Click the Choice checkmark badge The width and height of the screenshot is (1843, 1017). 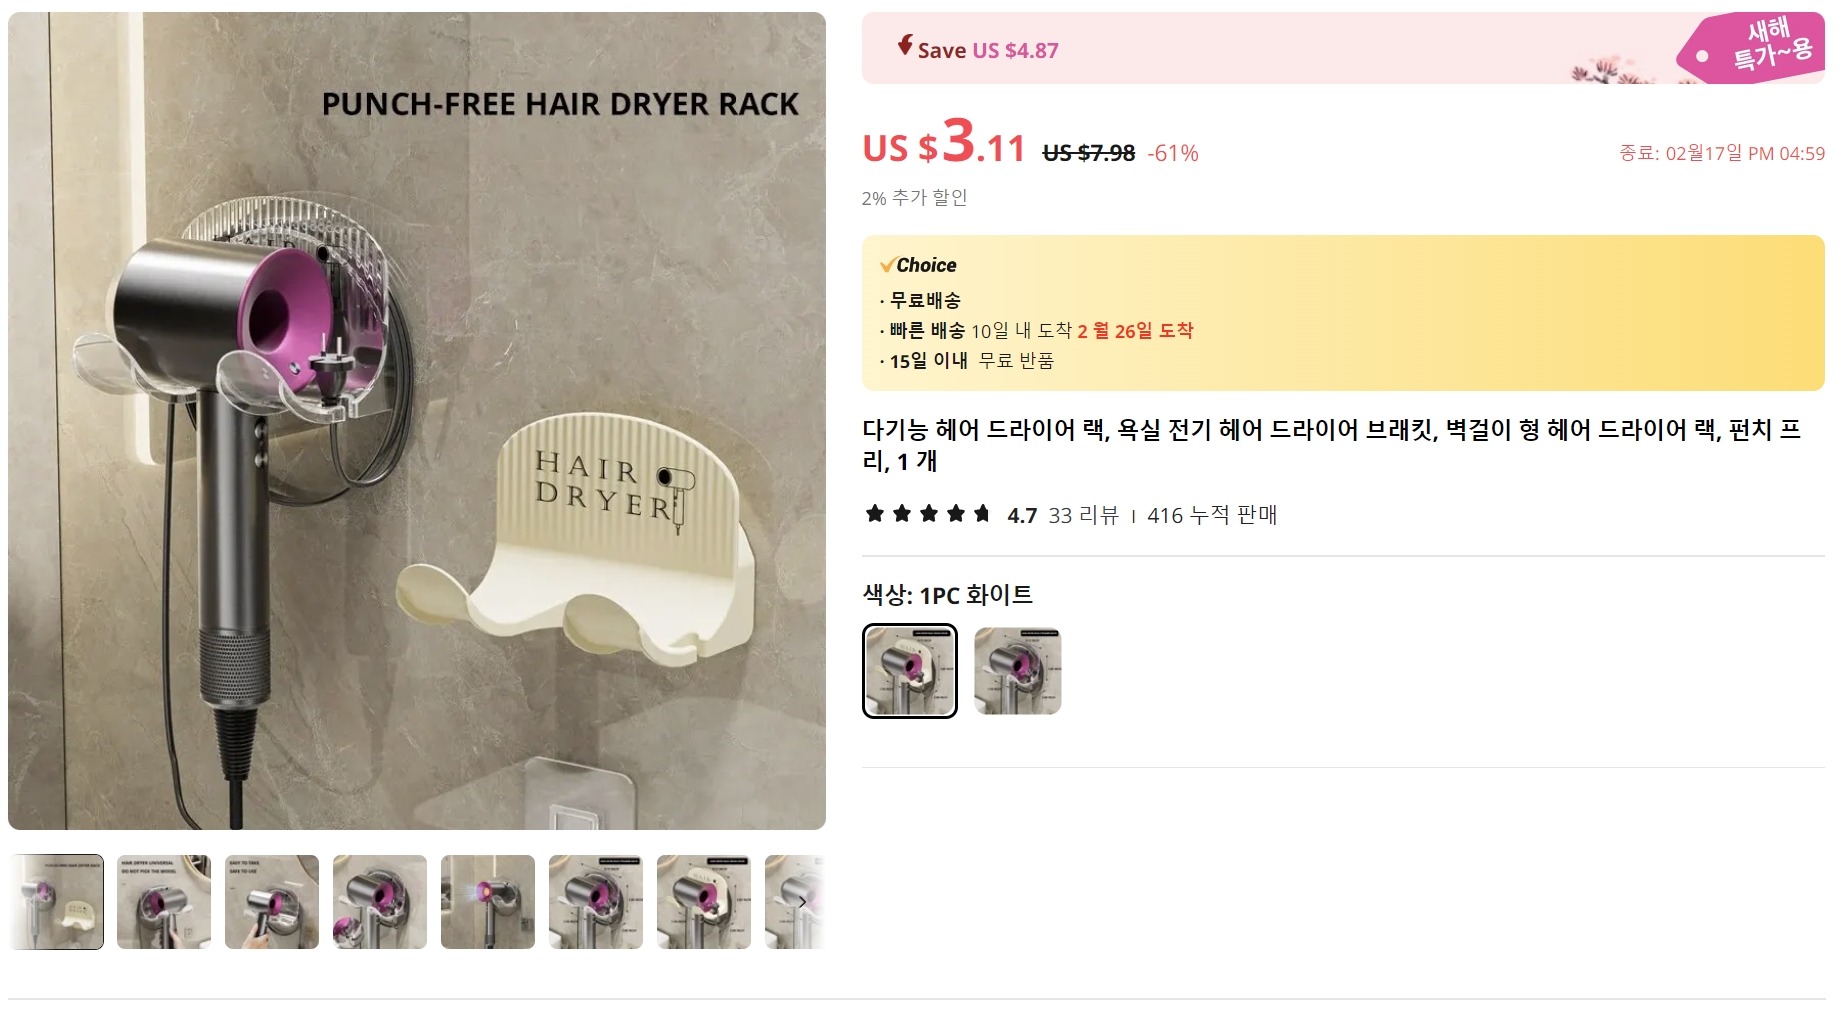(x=918, y=265)
